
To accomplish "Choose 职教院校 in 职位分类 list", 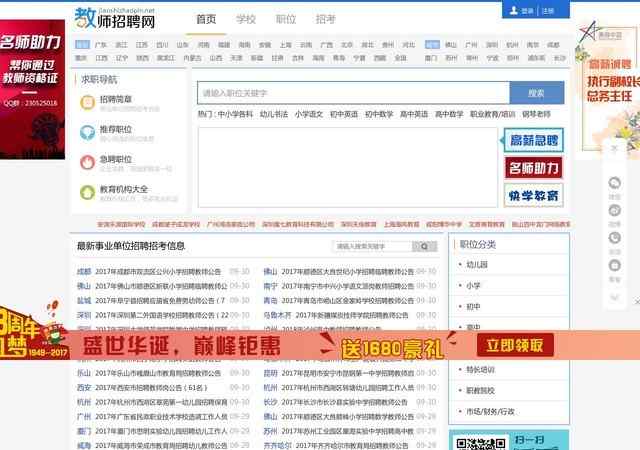I will (480, 390).
